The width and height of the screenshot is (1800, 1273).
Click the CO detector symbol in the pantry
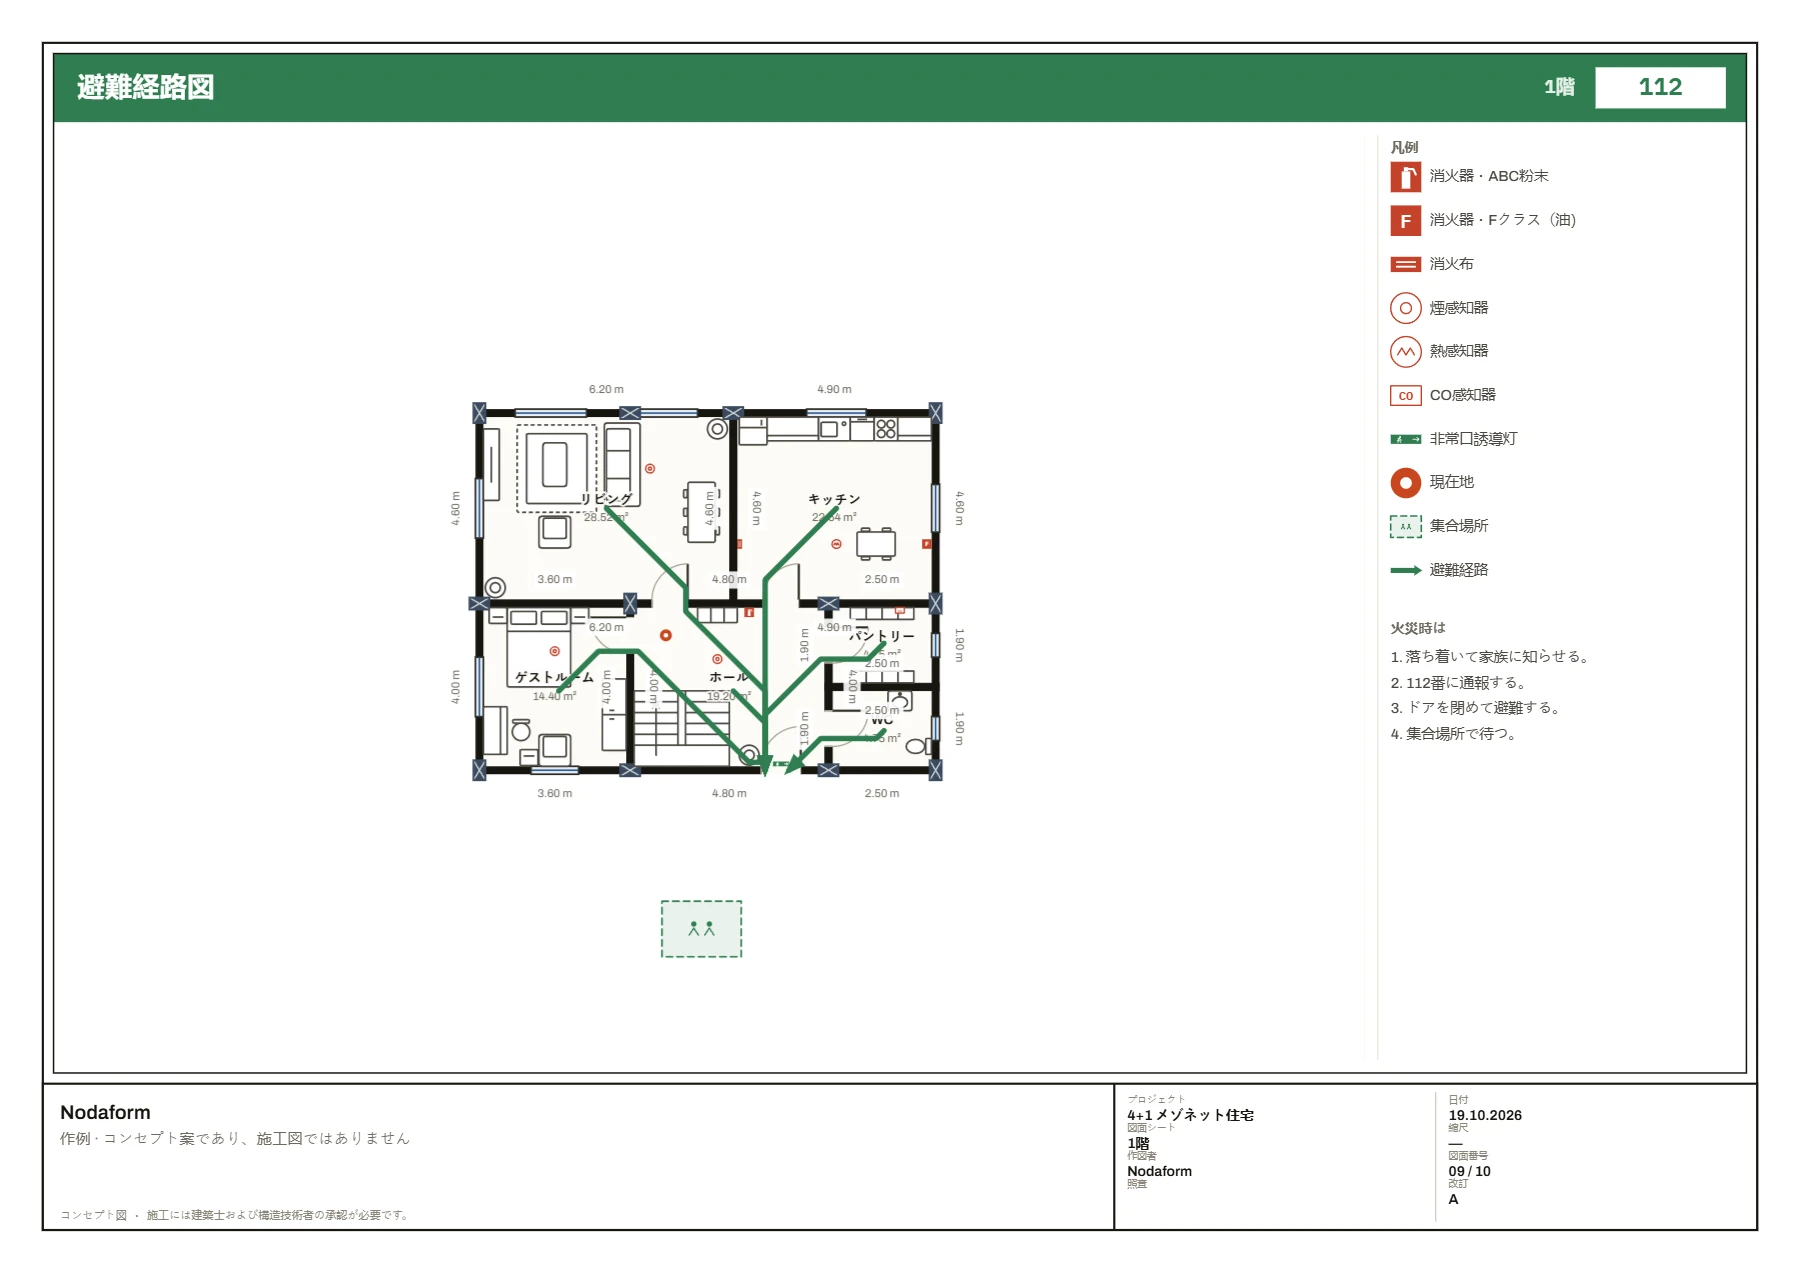pyautogui.click(x=899, y=610)
